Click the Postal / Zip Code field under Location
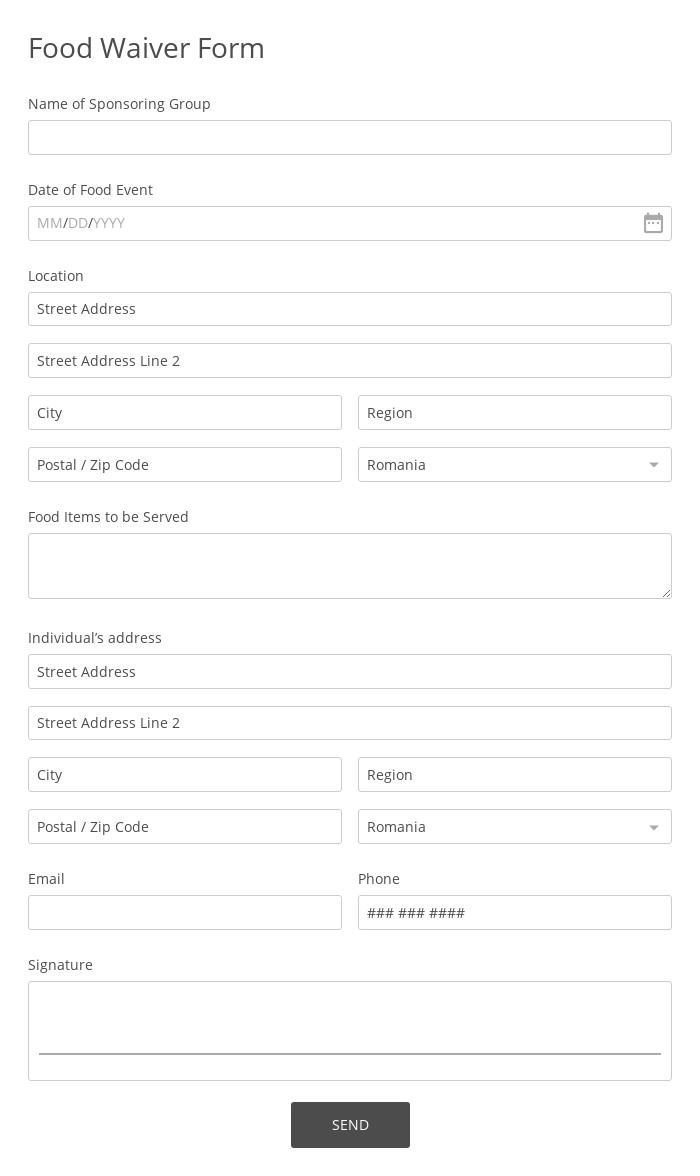 point(185,464)
